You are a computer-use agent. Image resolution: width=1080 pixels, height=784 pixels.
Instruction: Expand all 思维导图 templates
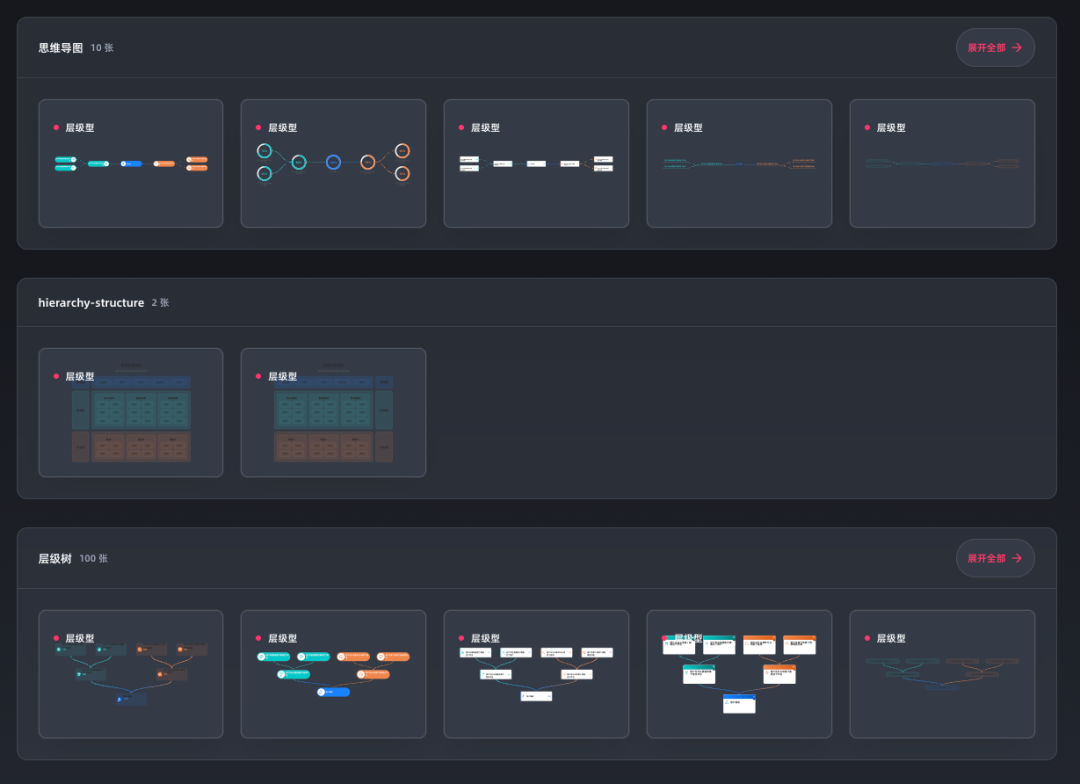[994, 48]
